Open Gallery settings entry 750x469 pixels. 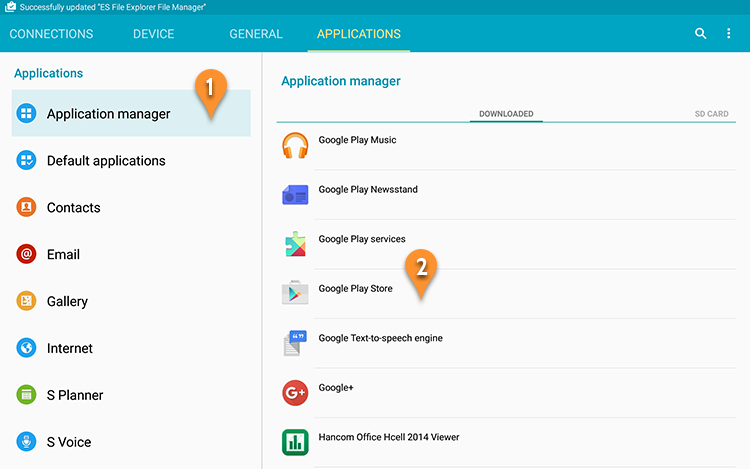tap(131, 301)
